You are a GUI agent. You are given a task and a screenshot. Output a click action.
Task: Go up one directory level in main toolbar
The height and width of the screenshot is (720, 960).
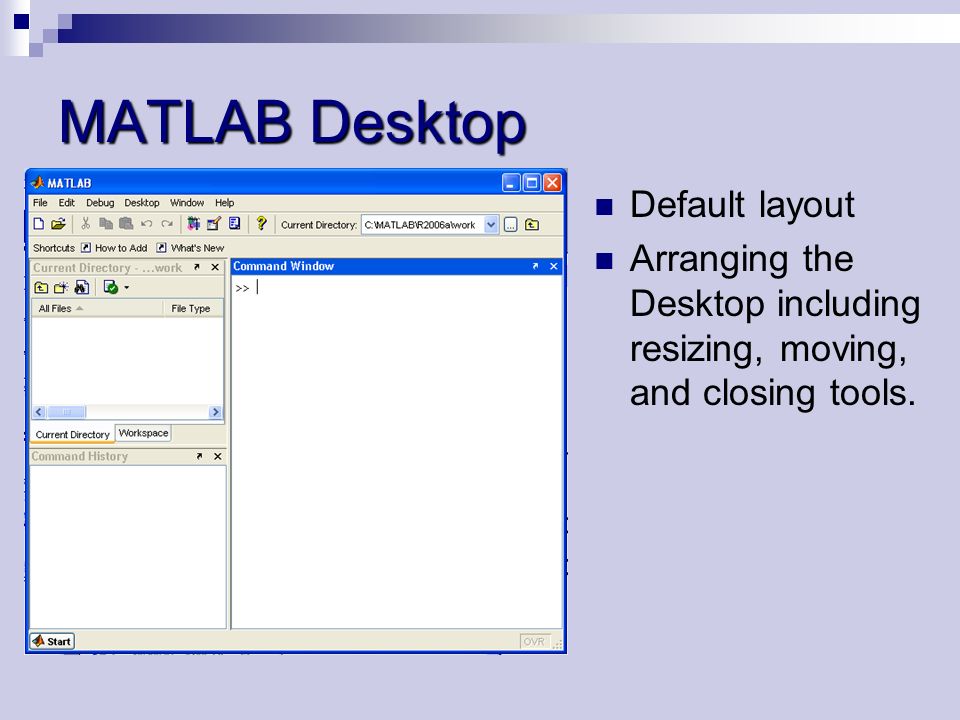click(x=532, y=225)
